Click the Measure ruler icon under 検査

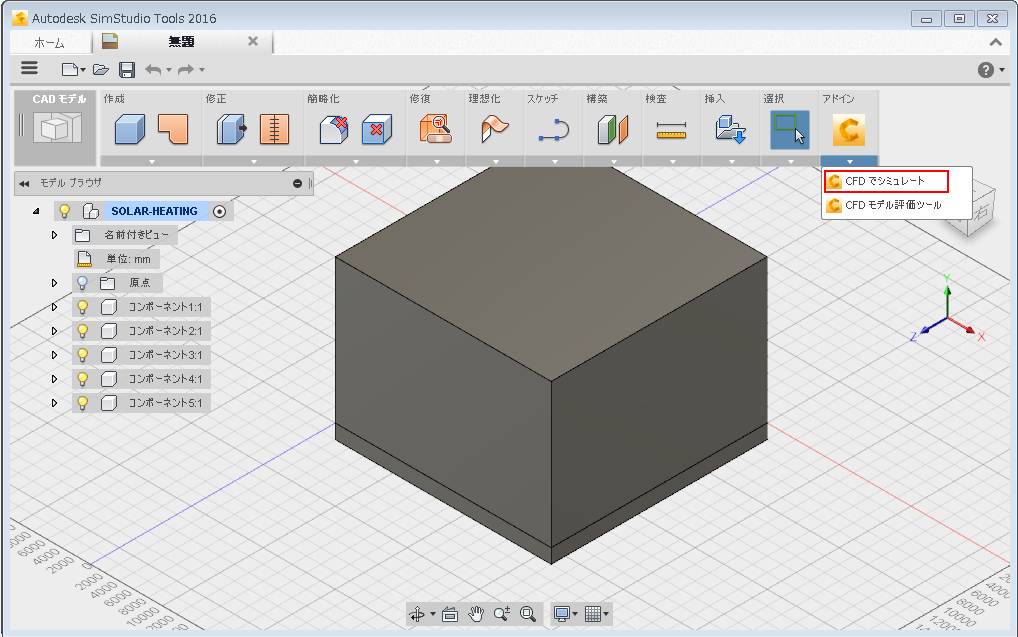[671, 130]
